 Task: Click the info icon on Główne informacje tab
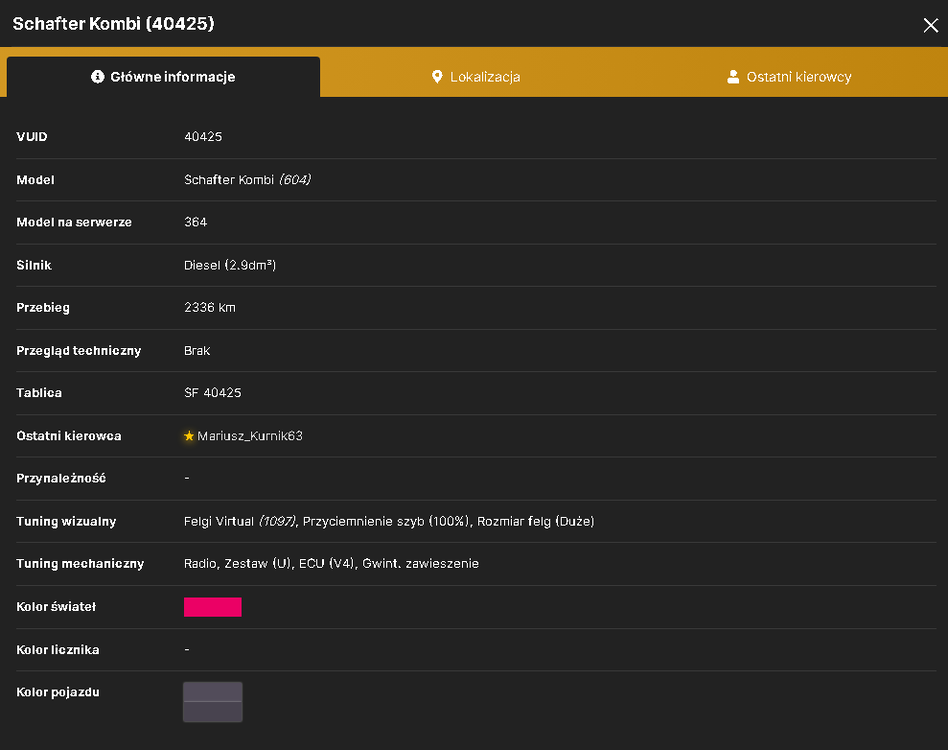pyautogui.click(x=97, y=77)
